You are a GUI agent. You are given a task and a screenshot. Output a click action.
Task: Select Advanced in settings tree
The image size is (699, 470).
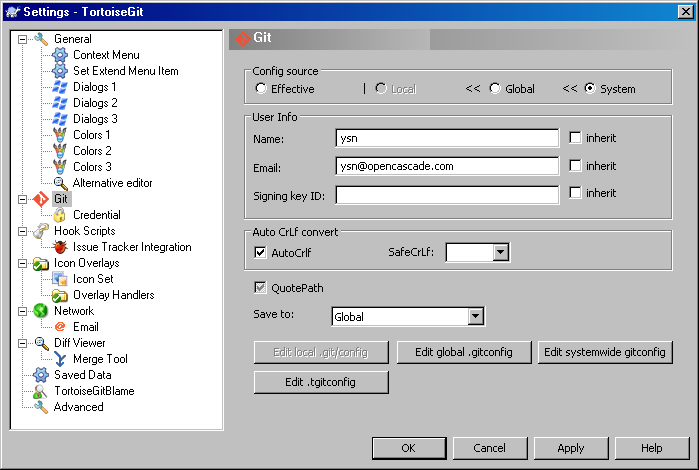coord(78,407)
